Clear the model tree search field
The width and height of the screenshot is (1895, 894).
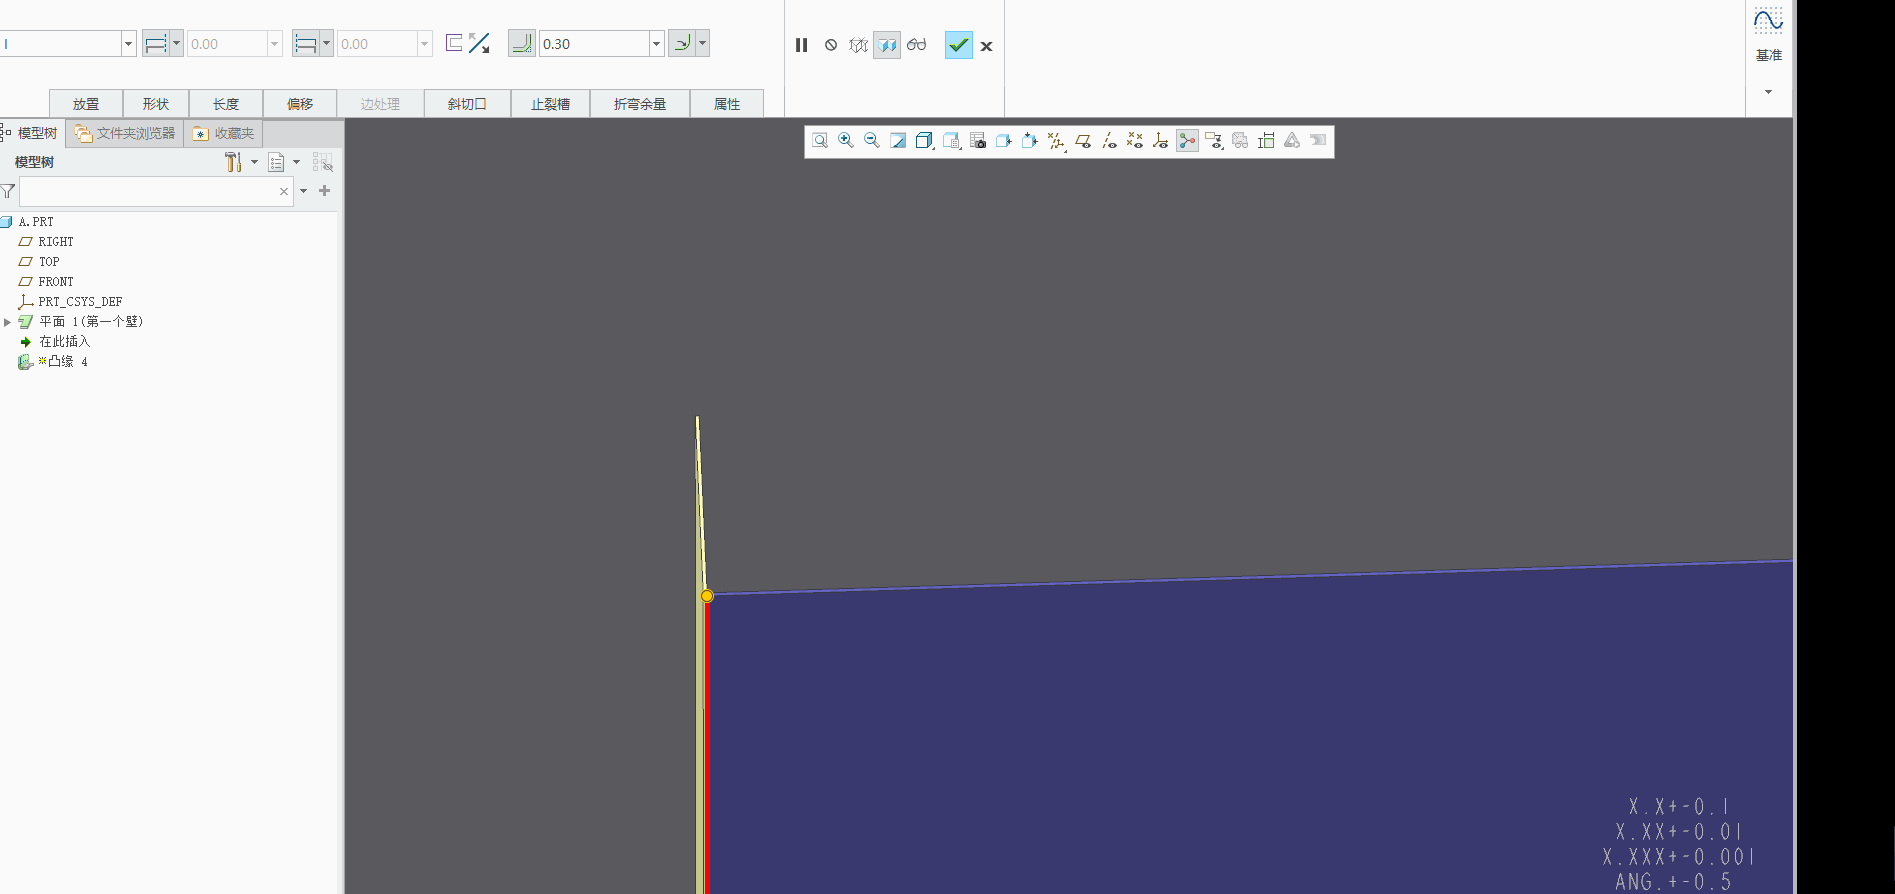(284, 191)
